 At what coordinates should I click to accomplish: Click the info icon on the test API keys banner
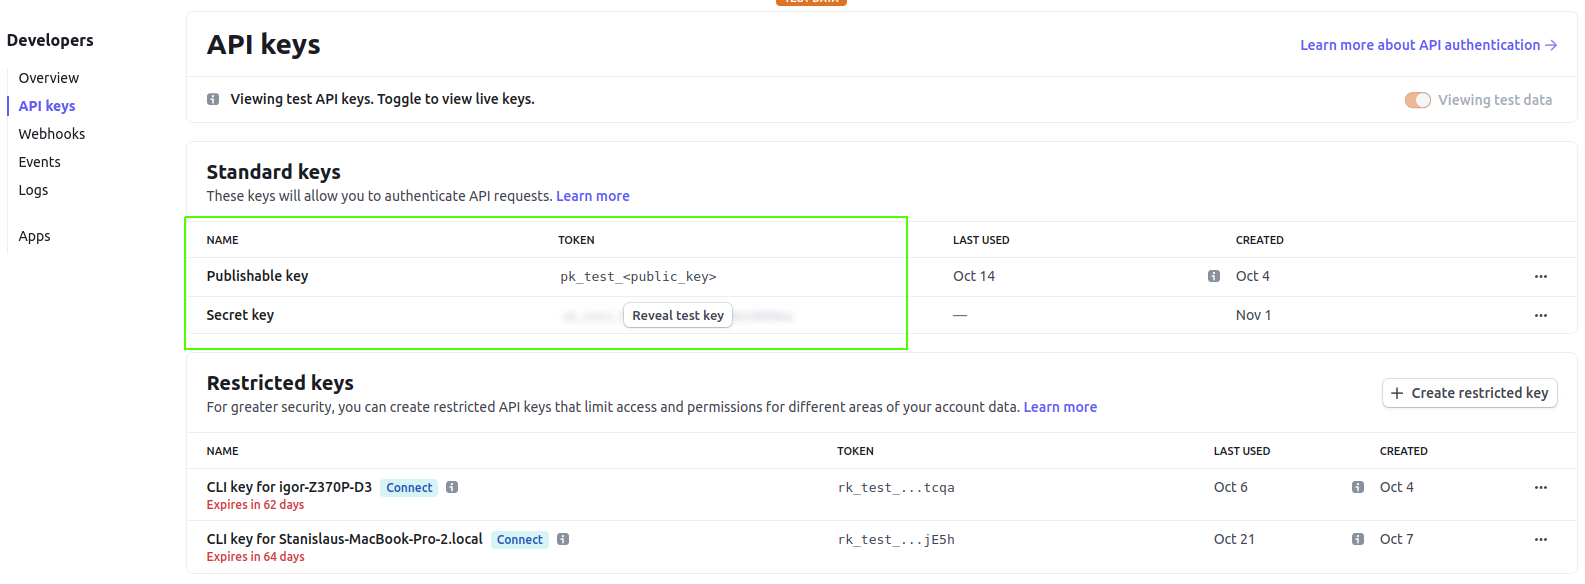(x=212, y=99)
